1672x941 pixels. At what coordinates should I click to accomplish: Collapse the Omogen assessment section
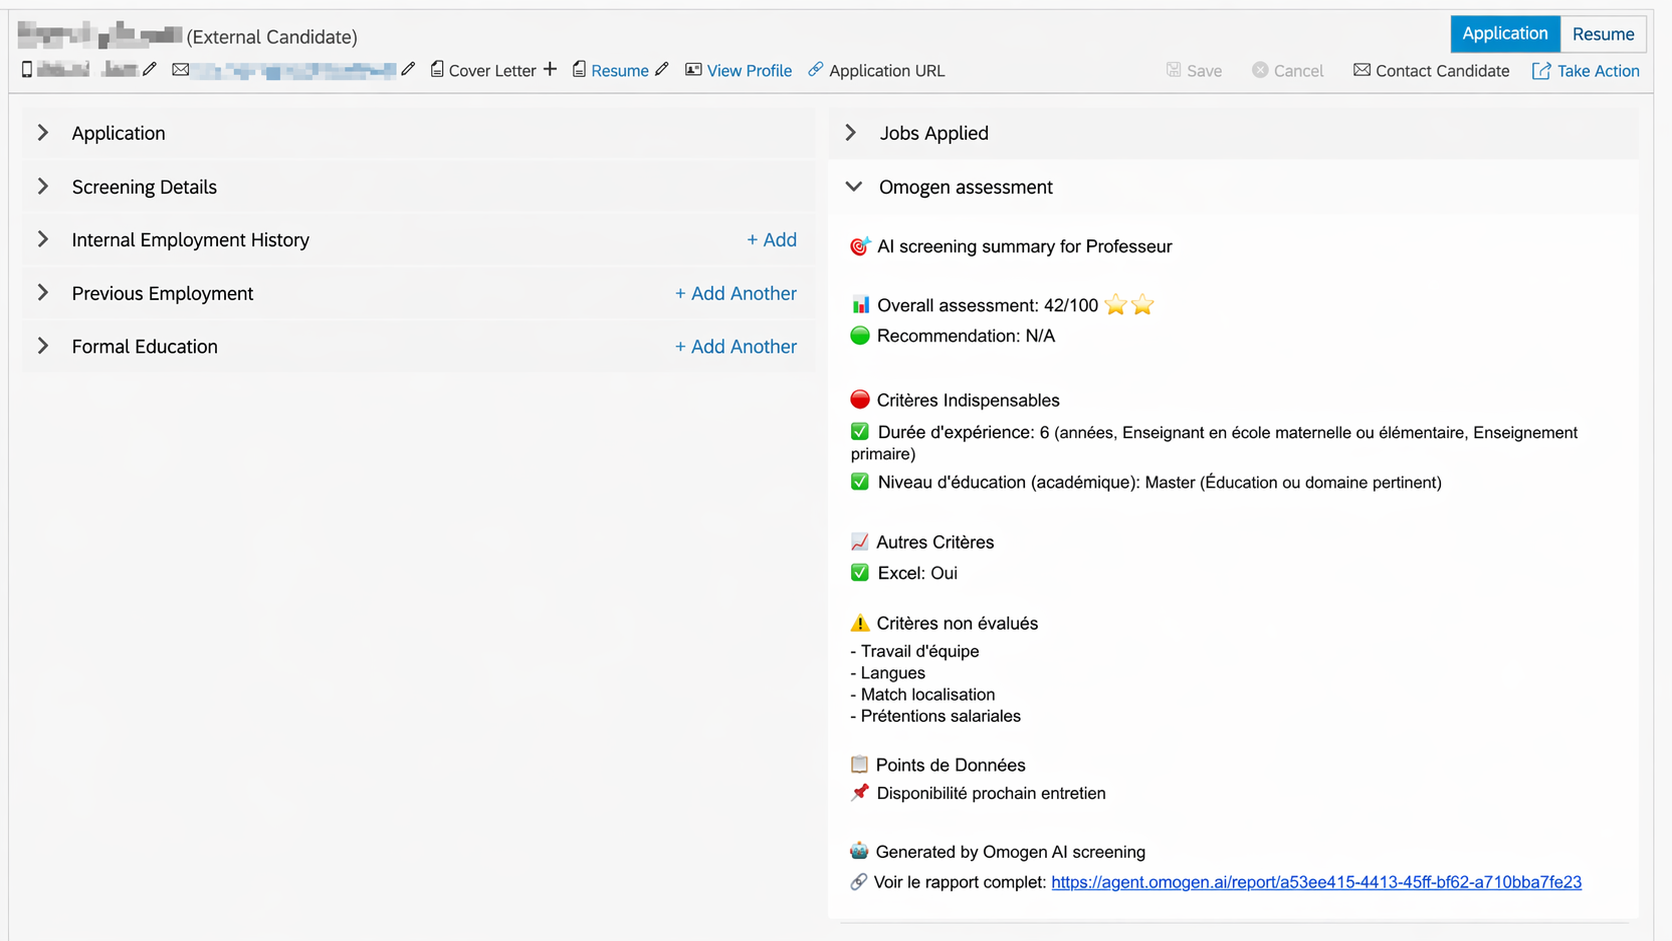(853, 186)
